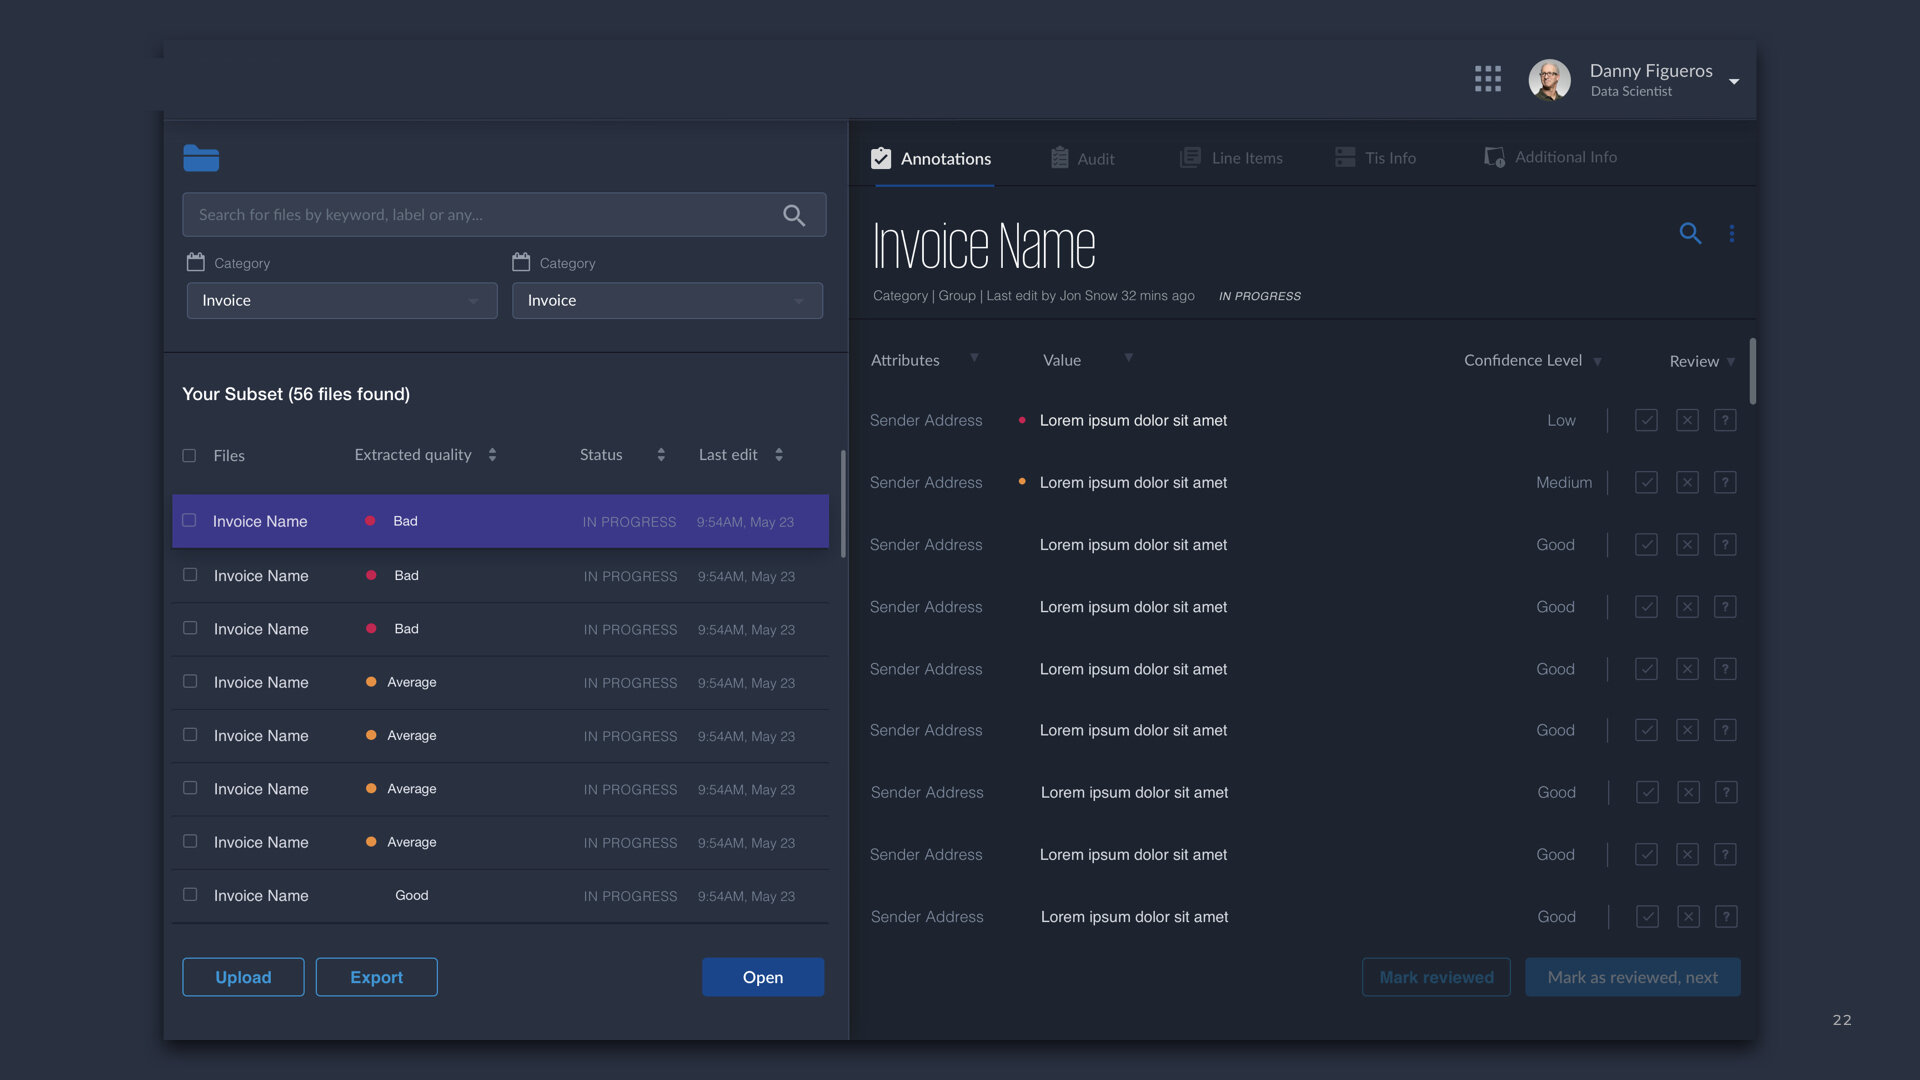Click the Mark reviewed button
This screenshot has height=1080, width=1920.
[1436, 977]
